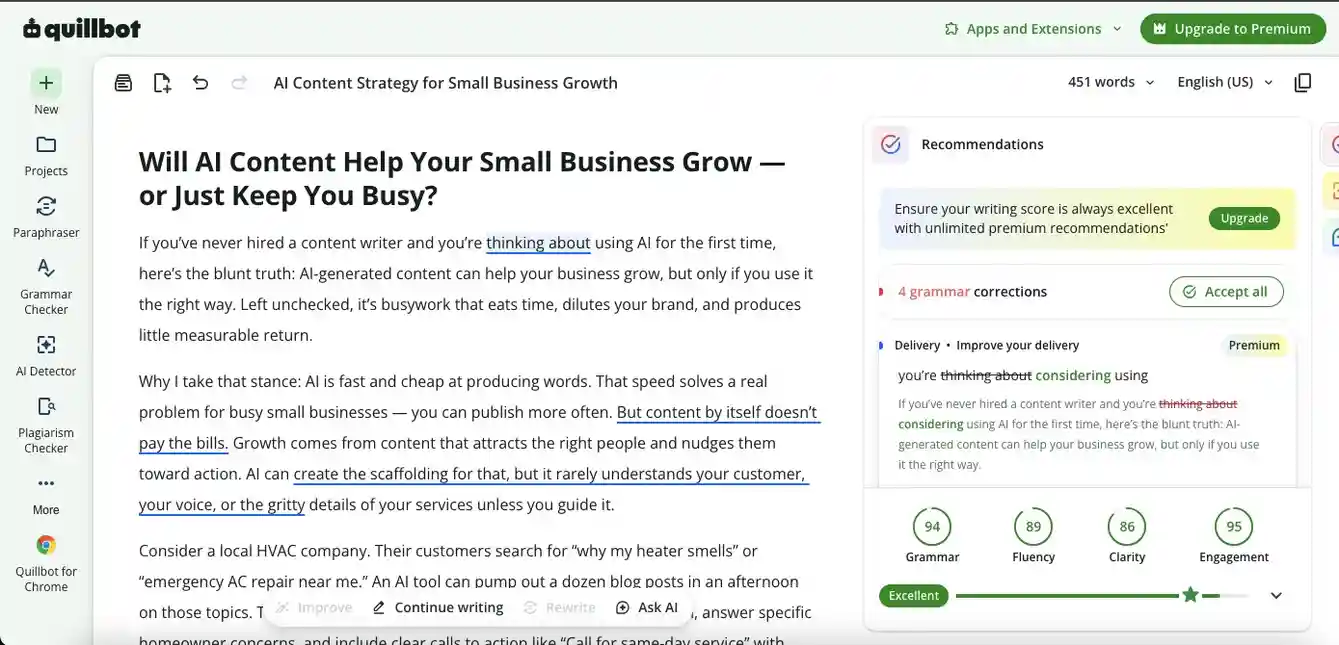Select the Engagement score circle 95
This screenshot has width=1339, height=645.
click(x=1234, y=527)
